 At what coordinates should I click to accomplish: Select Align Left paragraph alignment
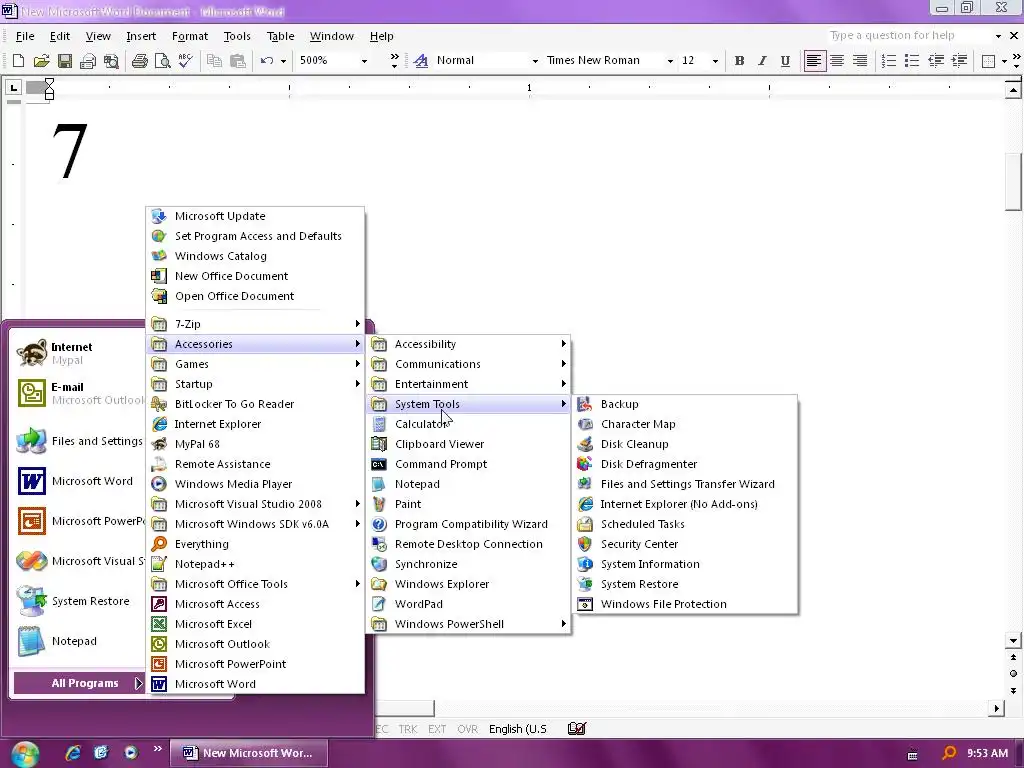point(814,61)
